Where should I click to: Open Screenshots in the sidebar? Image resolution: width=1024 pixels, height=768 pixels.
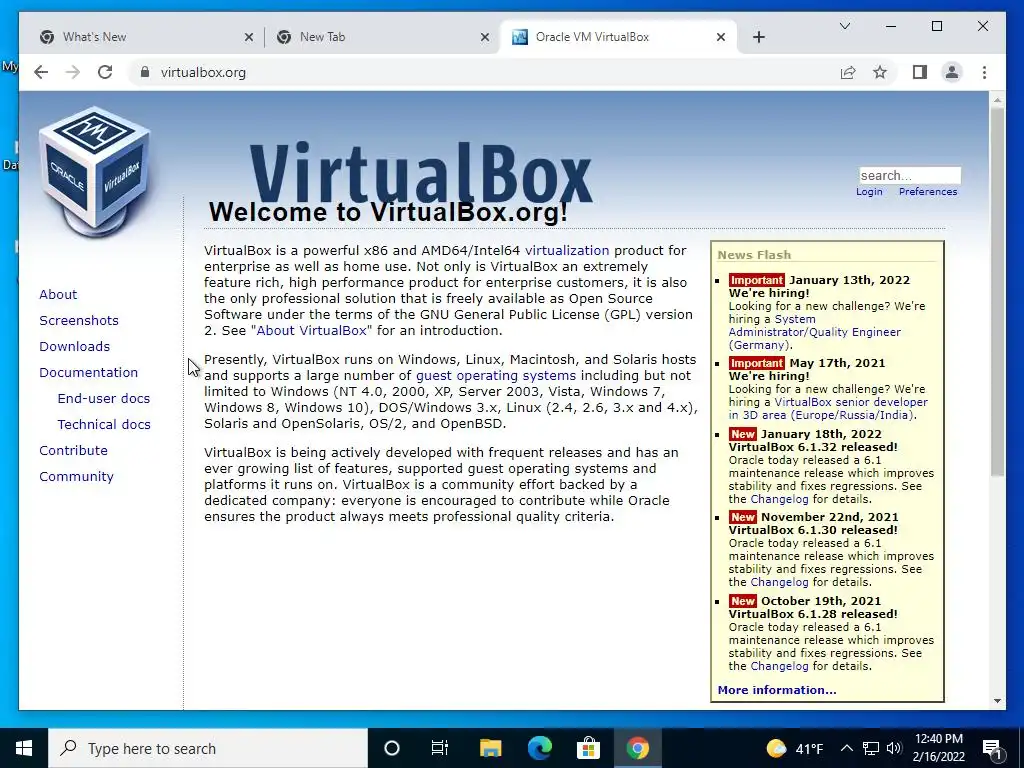click(x=79, y=321)
